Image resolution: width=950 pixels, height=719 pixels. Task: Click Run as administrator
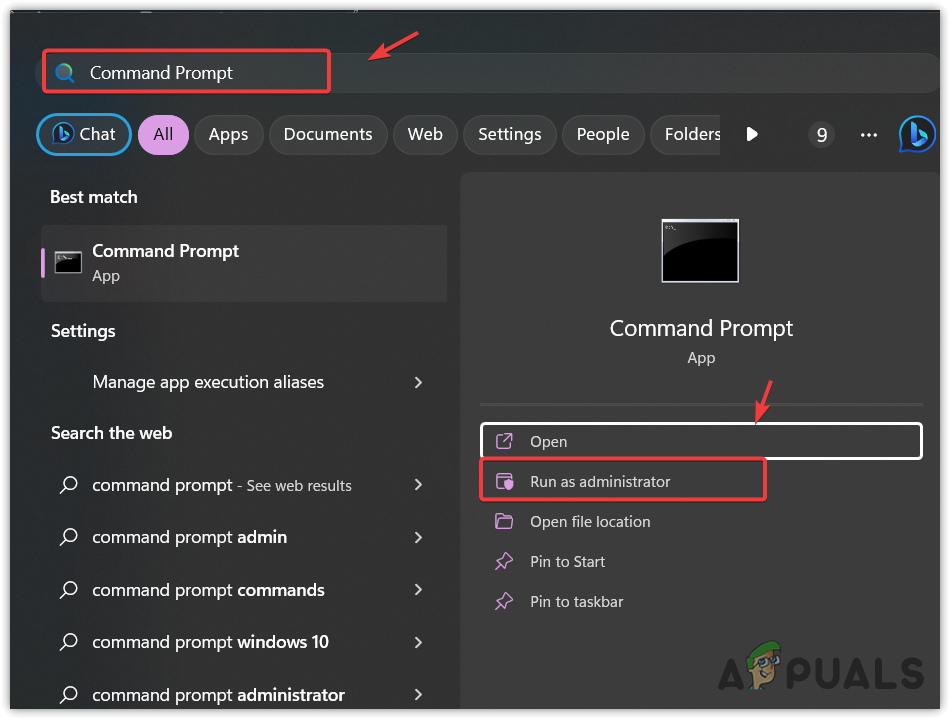pos(600,481)
